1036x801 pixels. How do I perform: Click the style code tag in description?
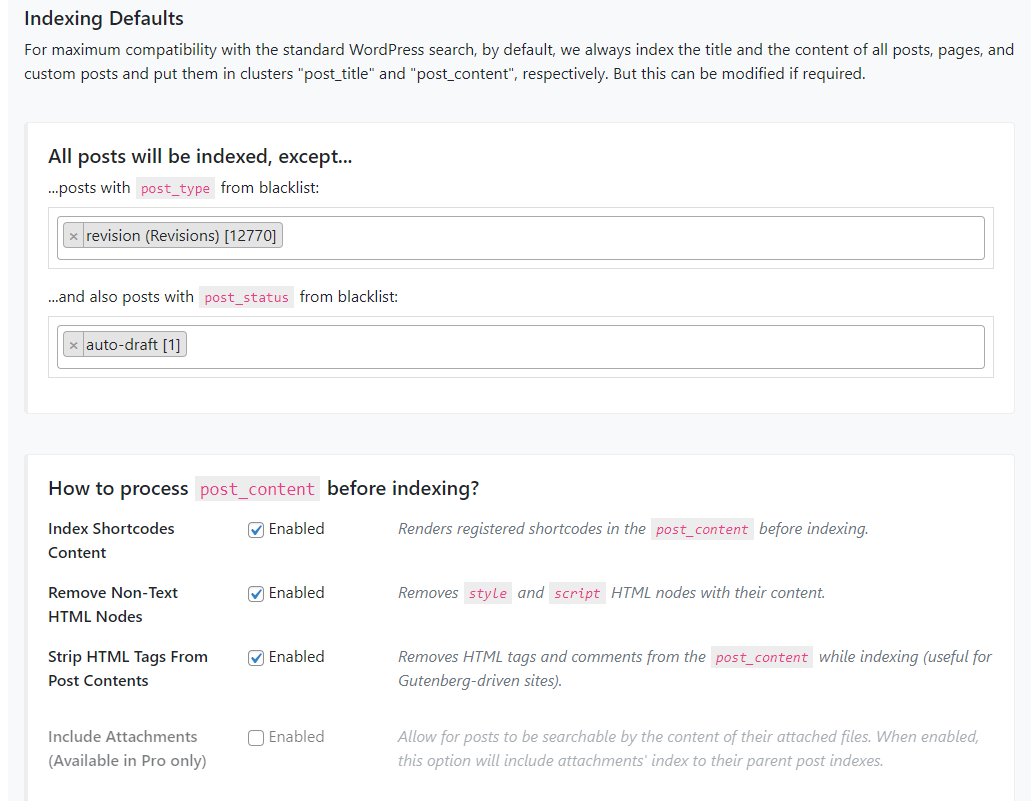(x=488, y=593)
